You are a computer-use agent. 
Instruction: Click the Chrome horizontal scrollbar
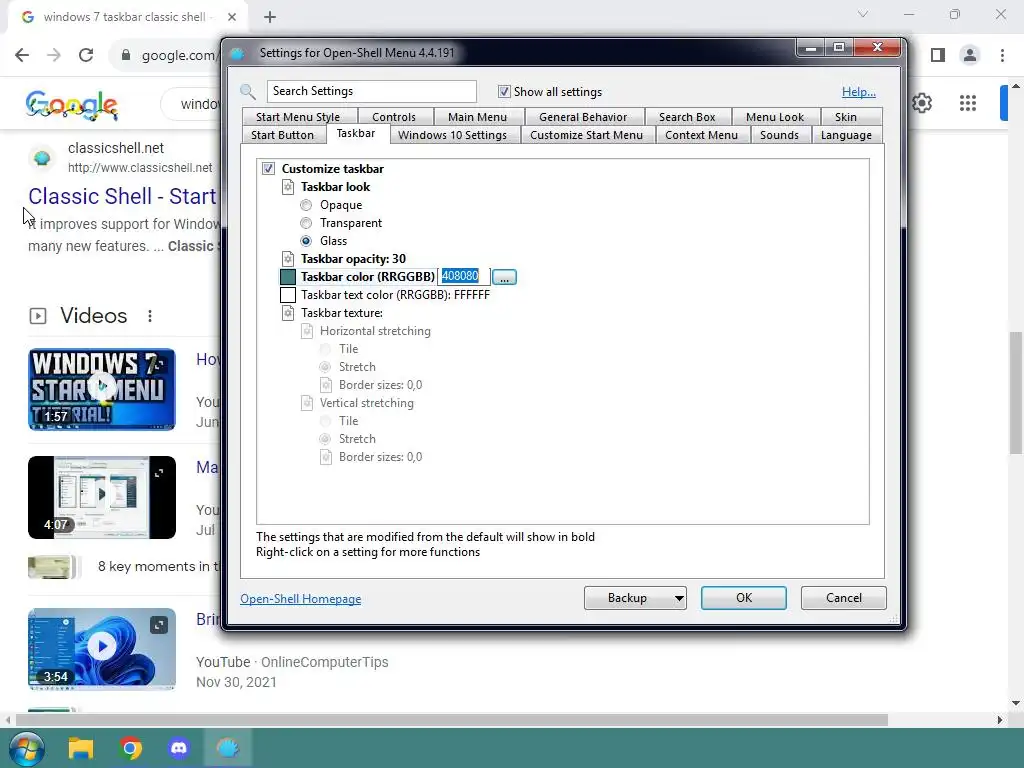[452, 720]
